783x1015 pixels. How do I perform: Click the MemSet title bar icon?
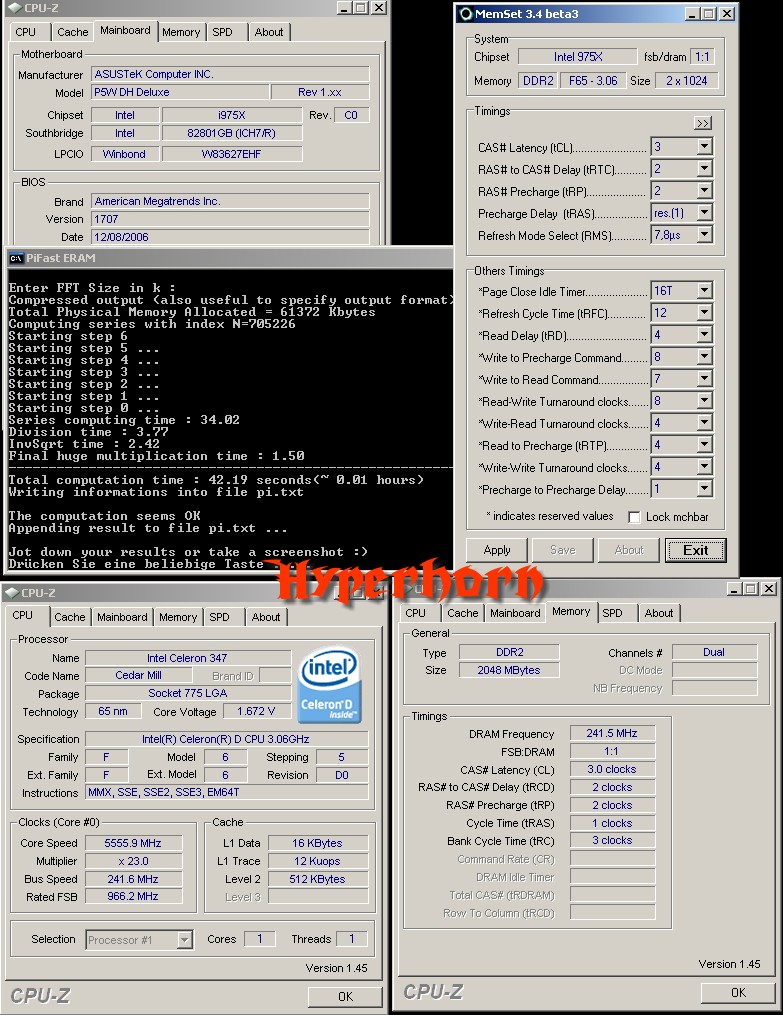[x=465, y=14]
